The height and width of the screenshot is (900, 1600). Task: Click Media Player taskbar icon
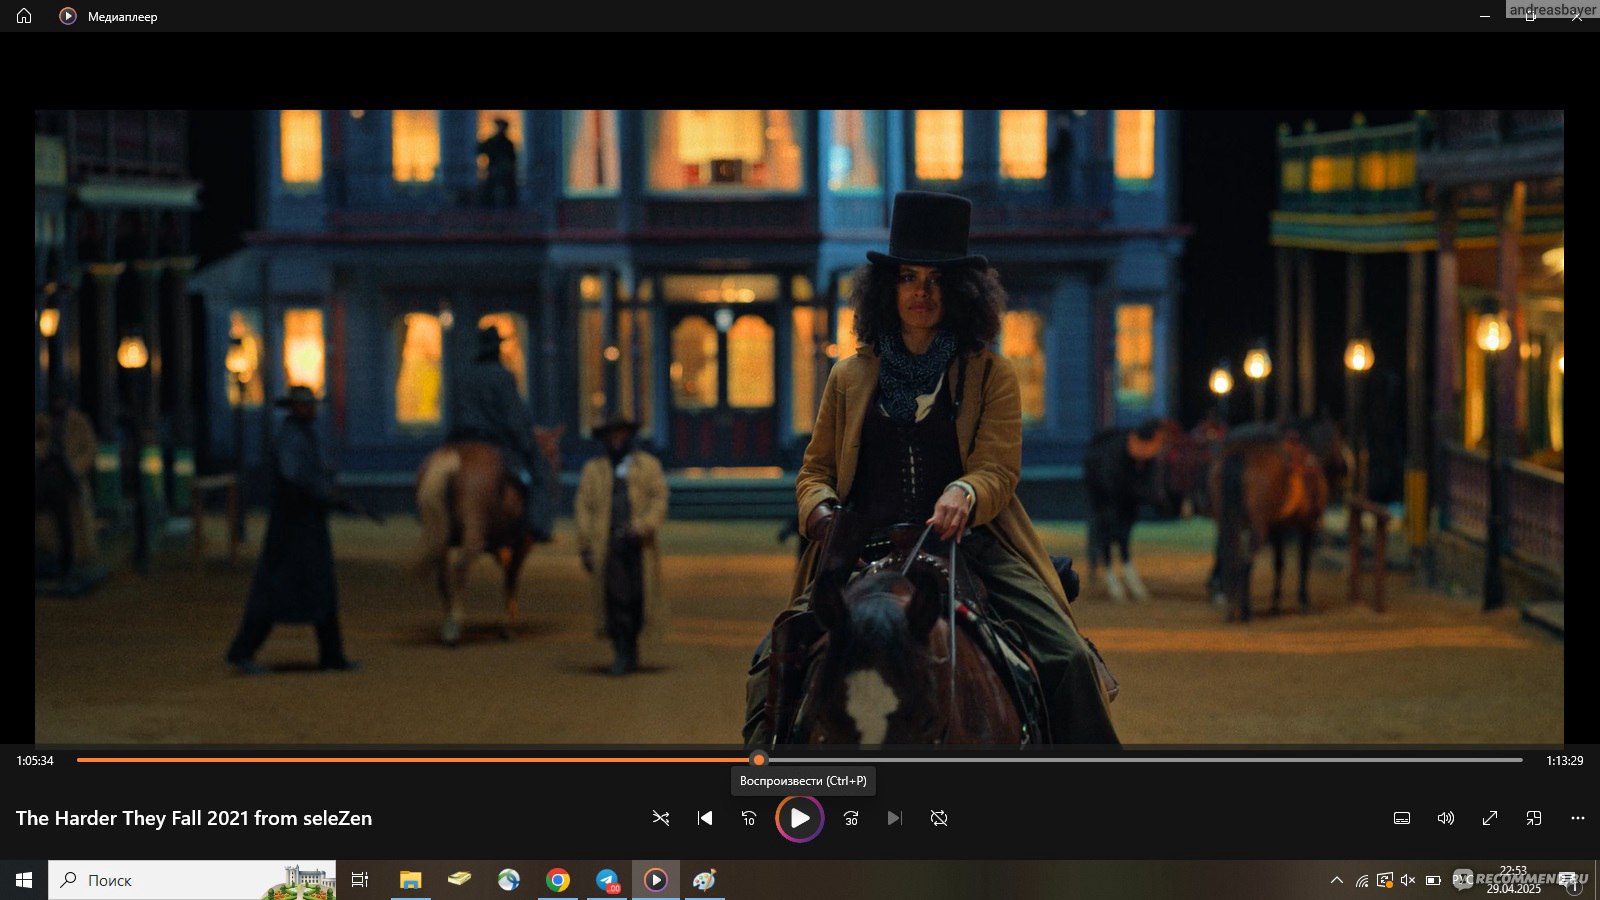tap(656, 880)
